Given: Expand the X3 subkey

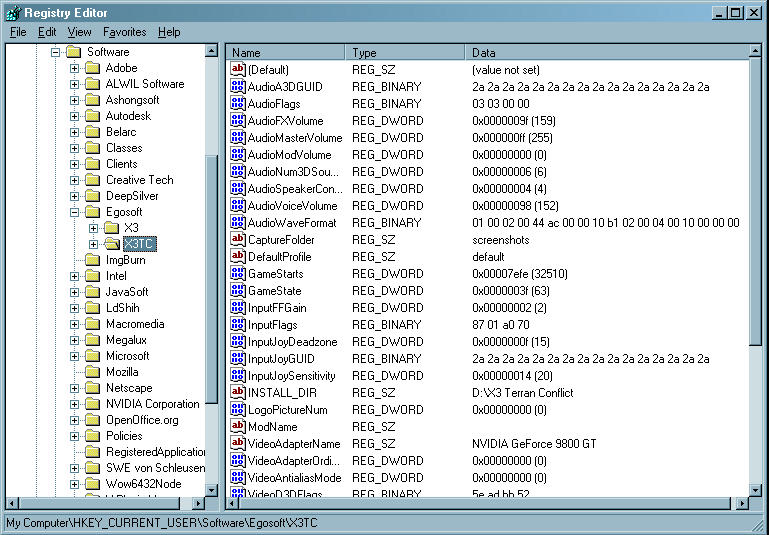Looking at the screenshot, I should click(94, 228).
